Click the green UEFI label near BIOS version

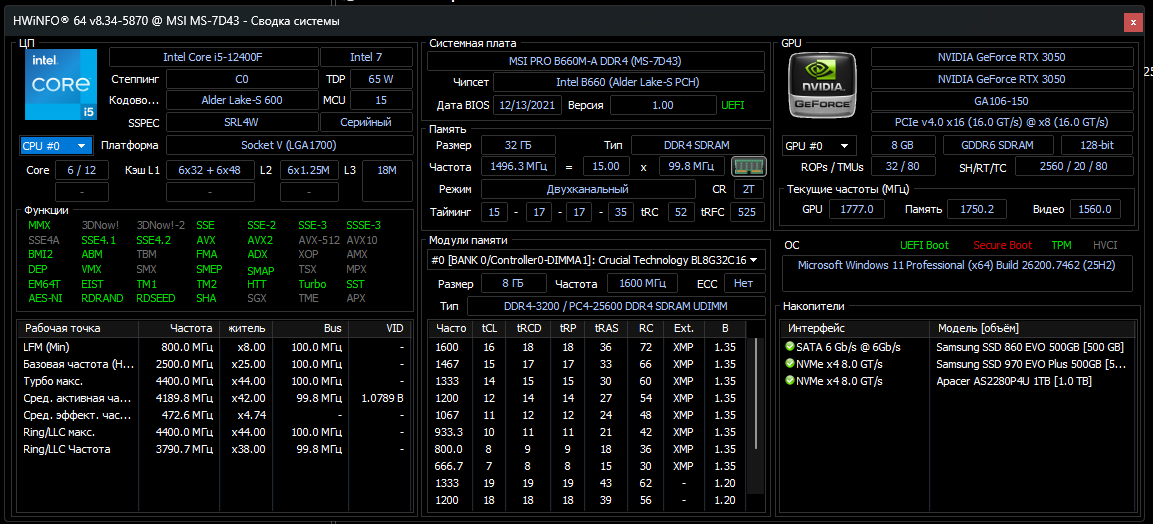pyautogui.click(x=732, y=105)
